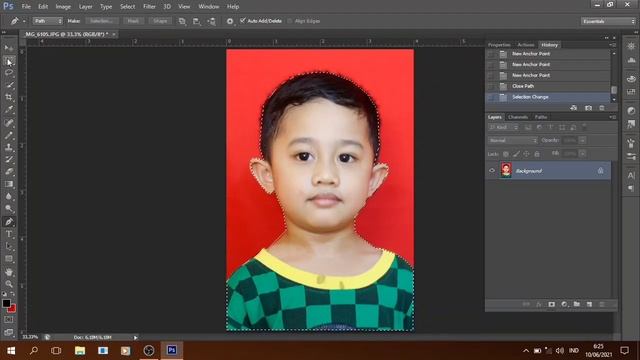Toggle lock image pixels brush icon
The height and width of the screenshot is (360, 640).
[516, 154]
